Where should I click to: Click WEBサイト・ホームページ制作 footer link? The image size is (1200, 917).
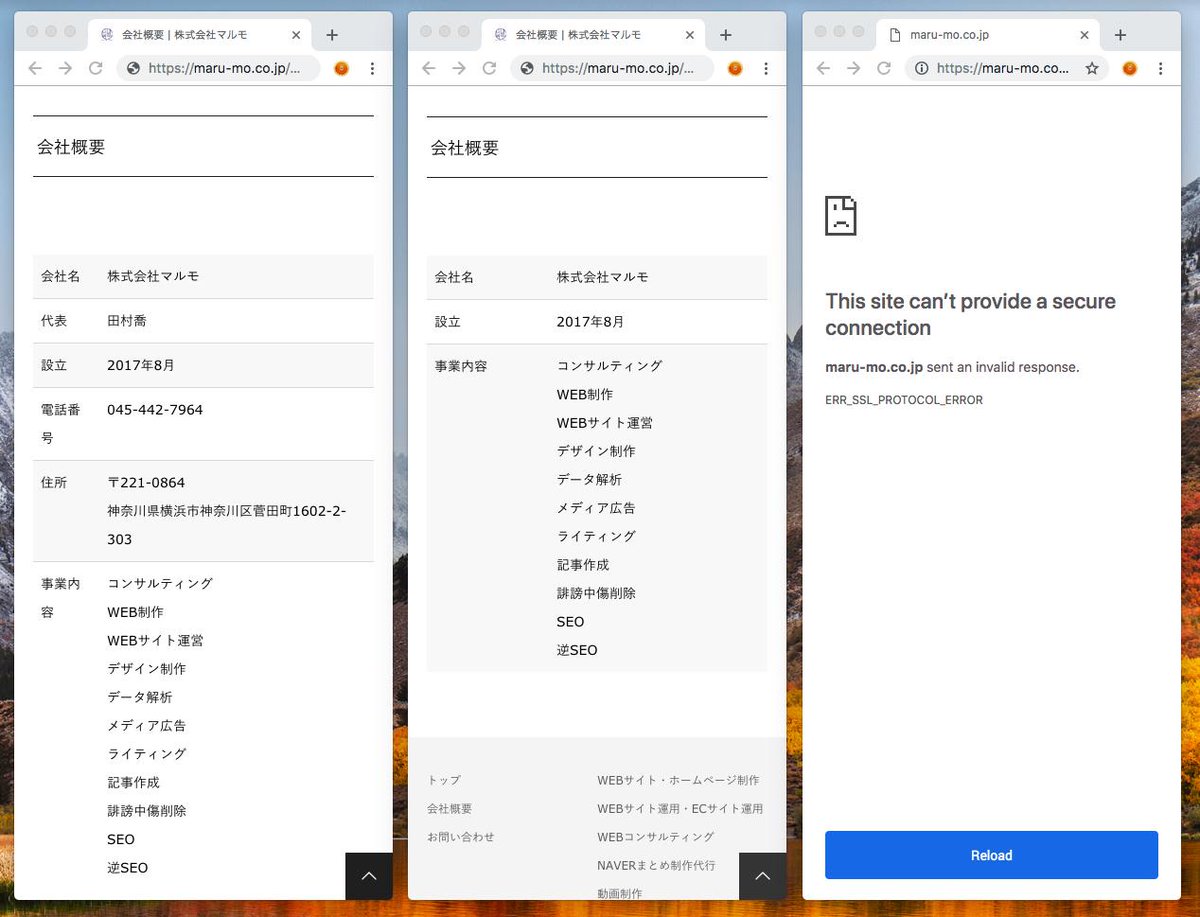tap(678, 780)
